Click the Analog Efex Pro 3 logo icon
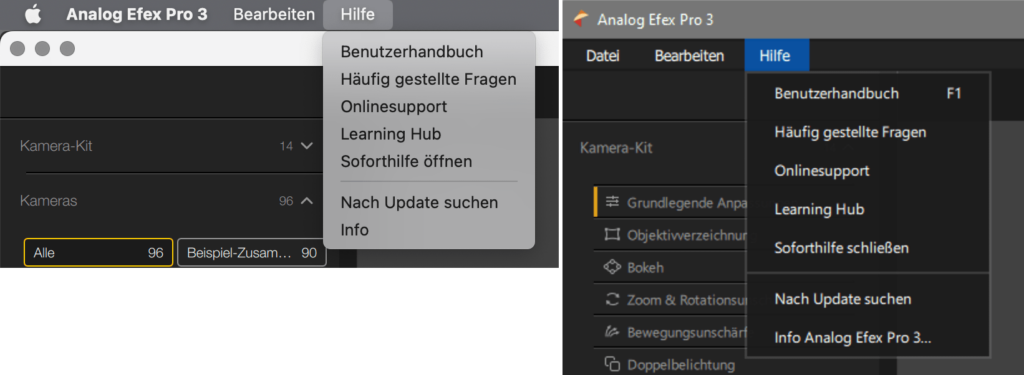Image resolution: width=1024 pixels, height=375 pixels. coord(581,20)
